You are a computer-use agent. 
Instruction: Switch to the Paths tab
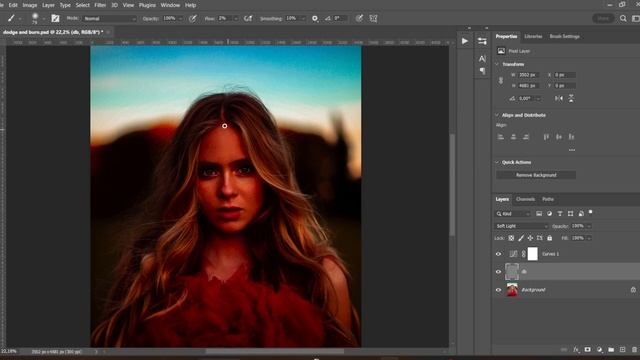pos(548,199)
